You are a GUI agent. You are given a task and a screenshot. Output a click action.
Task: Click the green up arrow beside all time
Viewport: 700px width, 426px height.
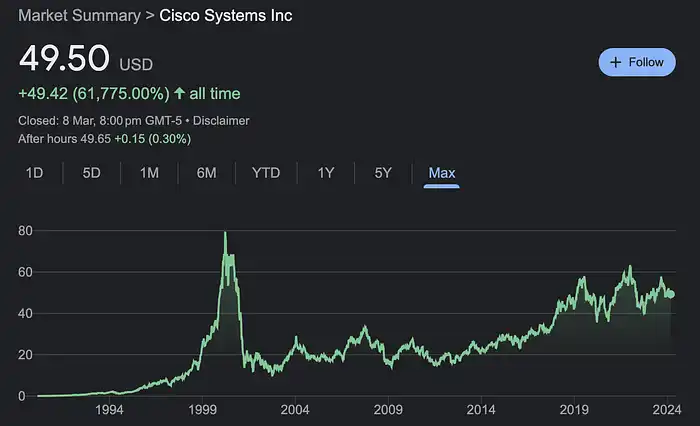179,93
